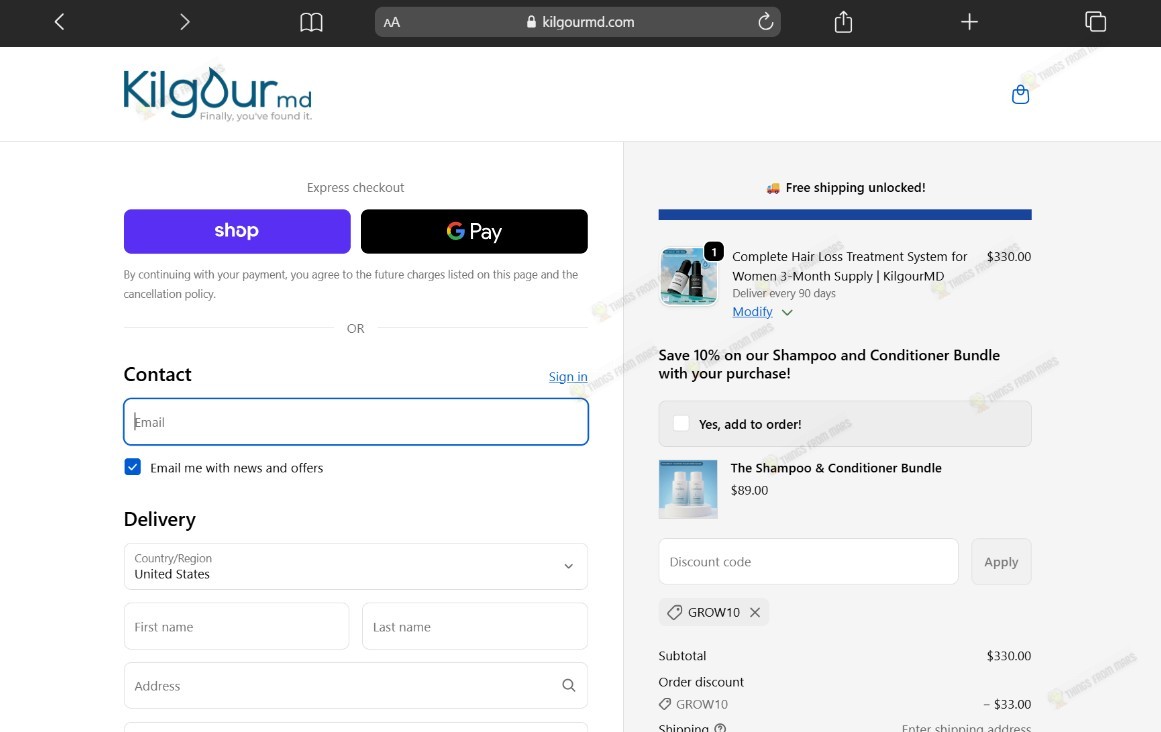The height and width of the screenshot is (732, 1161).
Task: Click the Shampoo & Conditioner Bundle thumbnail
Action: tap(688, 489)
